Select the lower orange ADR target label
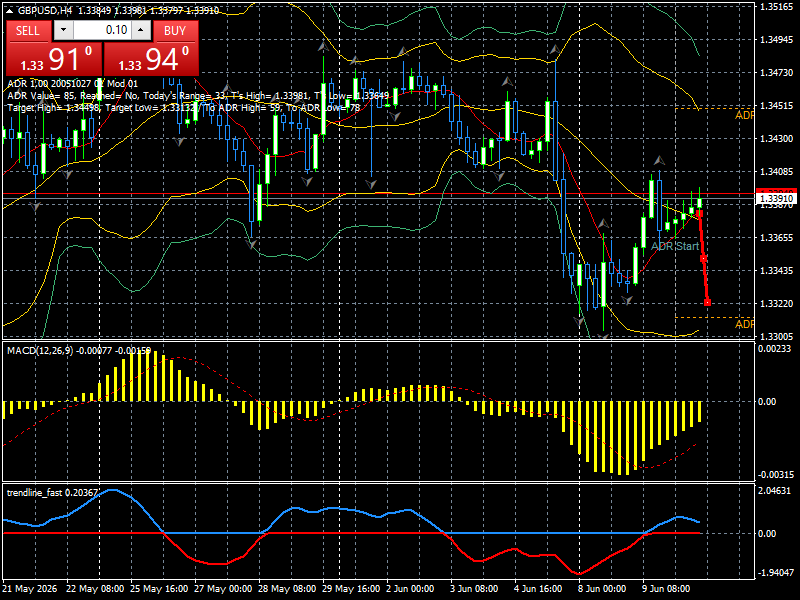800x600 pixels. pos(744,324)
